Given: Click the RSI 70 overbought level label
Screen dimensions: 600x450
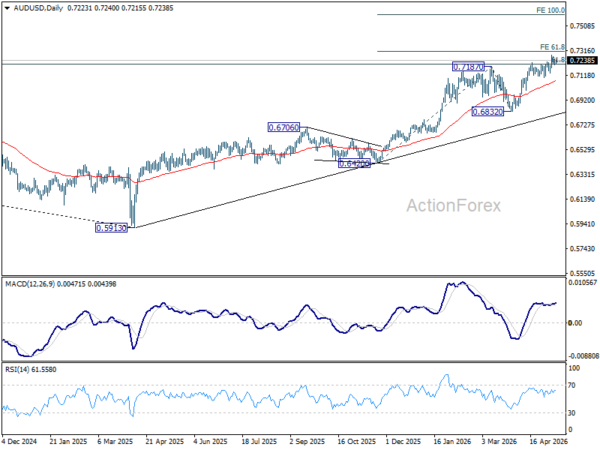Looking at the screenshot, I should [572, 385].
